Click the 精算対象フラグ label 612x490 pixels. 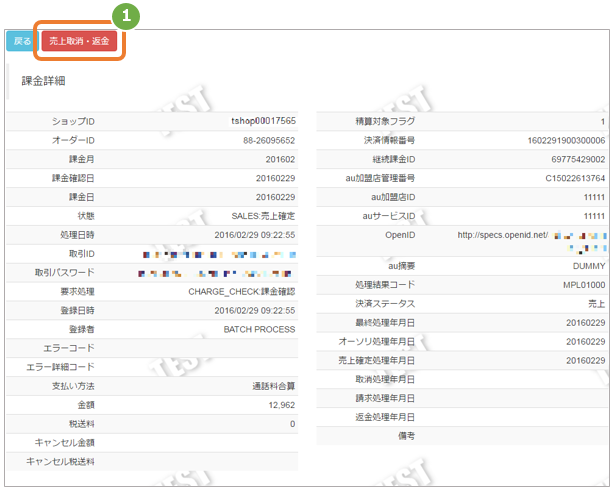pos(385,121)
